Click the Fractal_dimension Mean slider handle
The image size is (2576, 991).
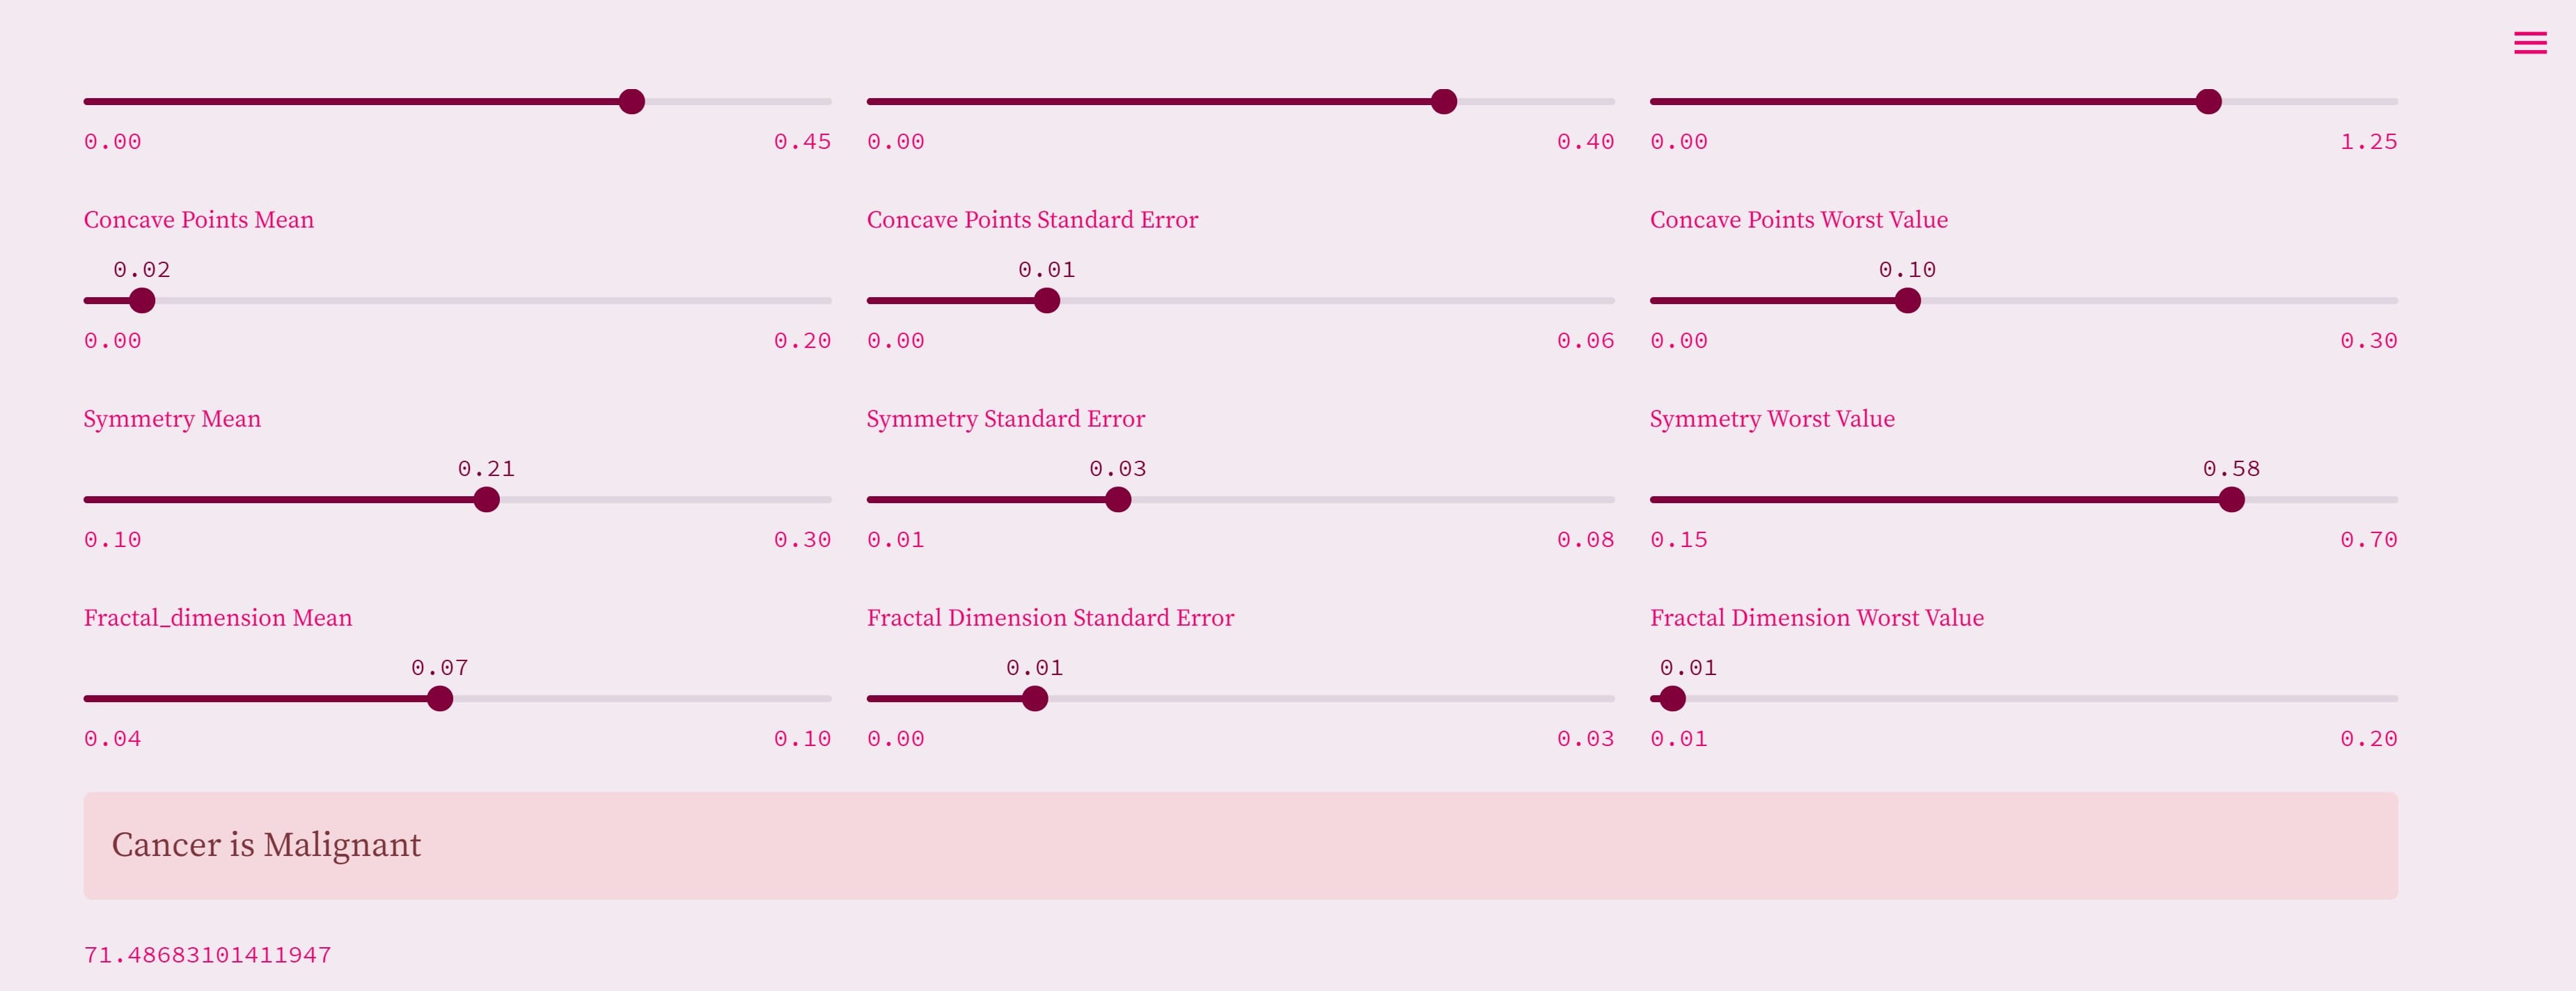(x=440, y=698)
